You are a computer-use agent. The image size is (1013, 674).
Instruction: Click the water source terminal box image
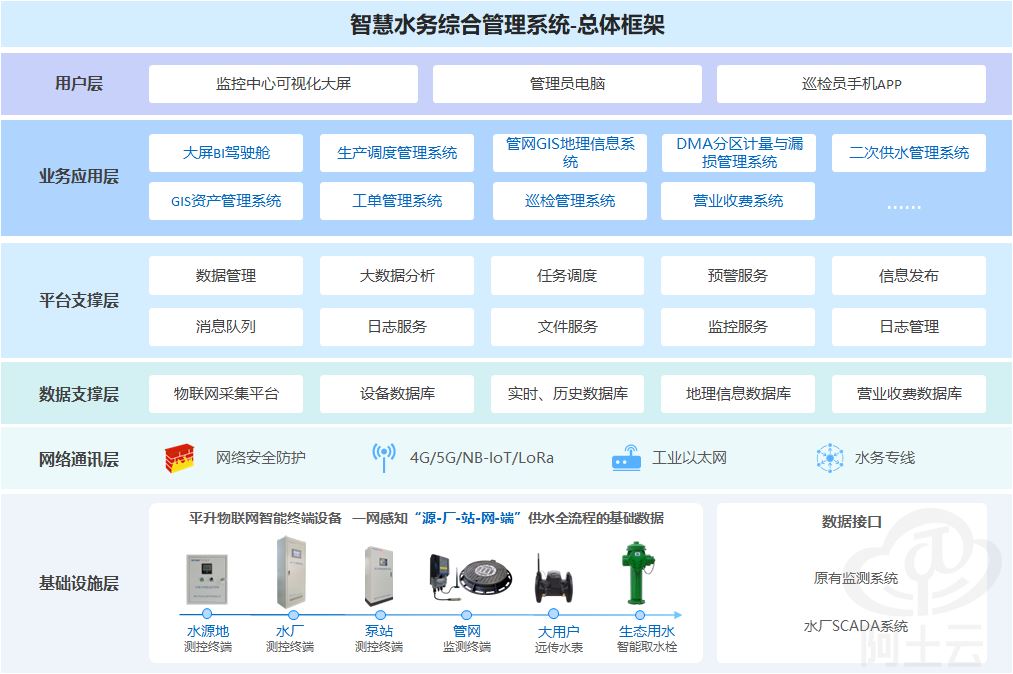point(207,579)
